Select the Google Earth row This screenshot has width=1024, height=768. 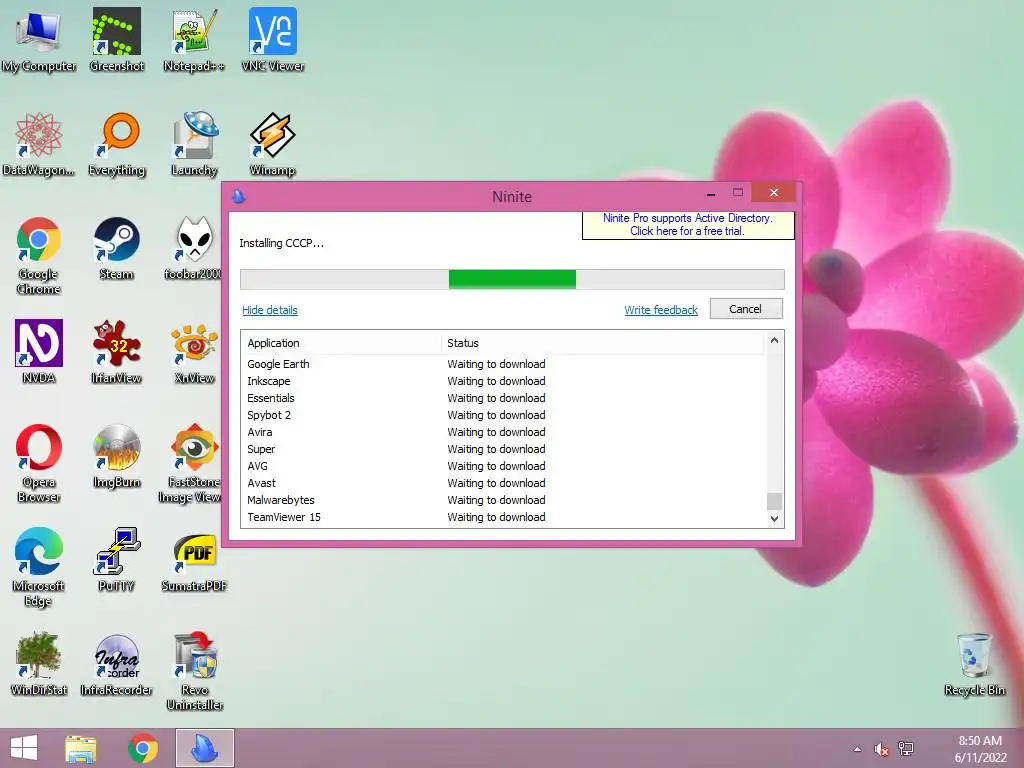tap(504, 364)
